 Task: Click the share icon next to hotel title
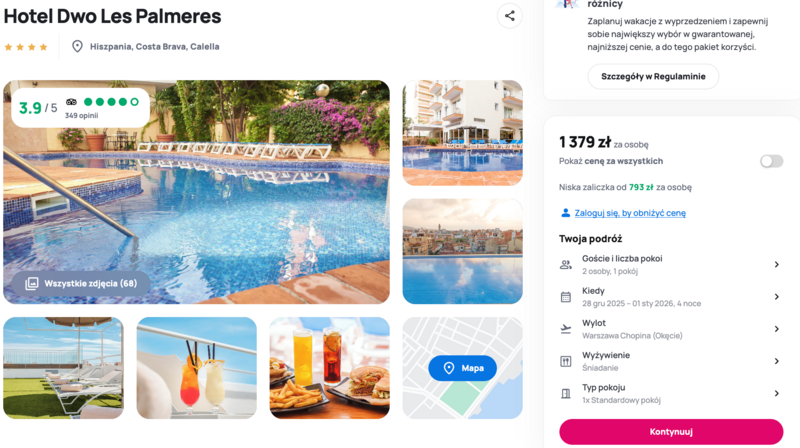509,16
